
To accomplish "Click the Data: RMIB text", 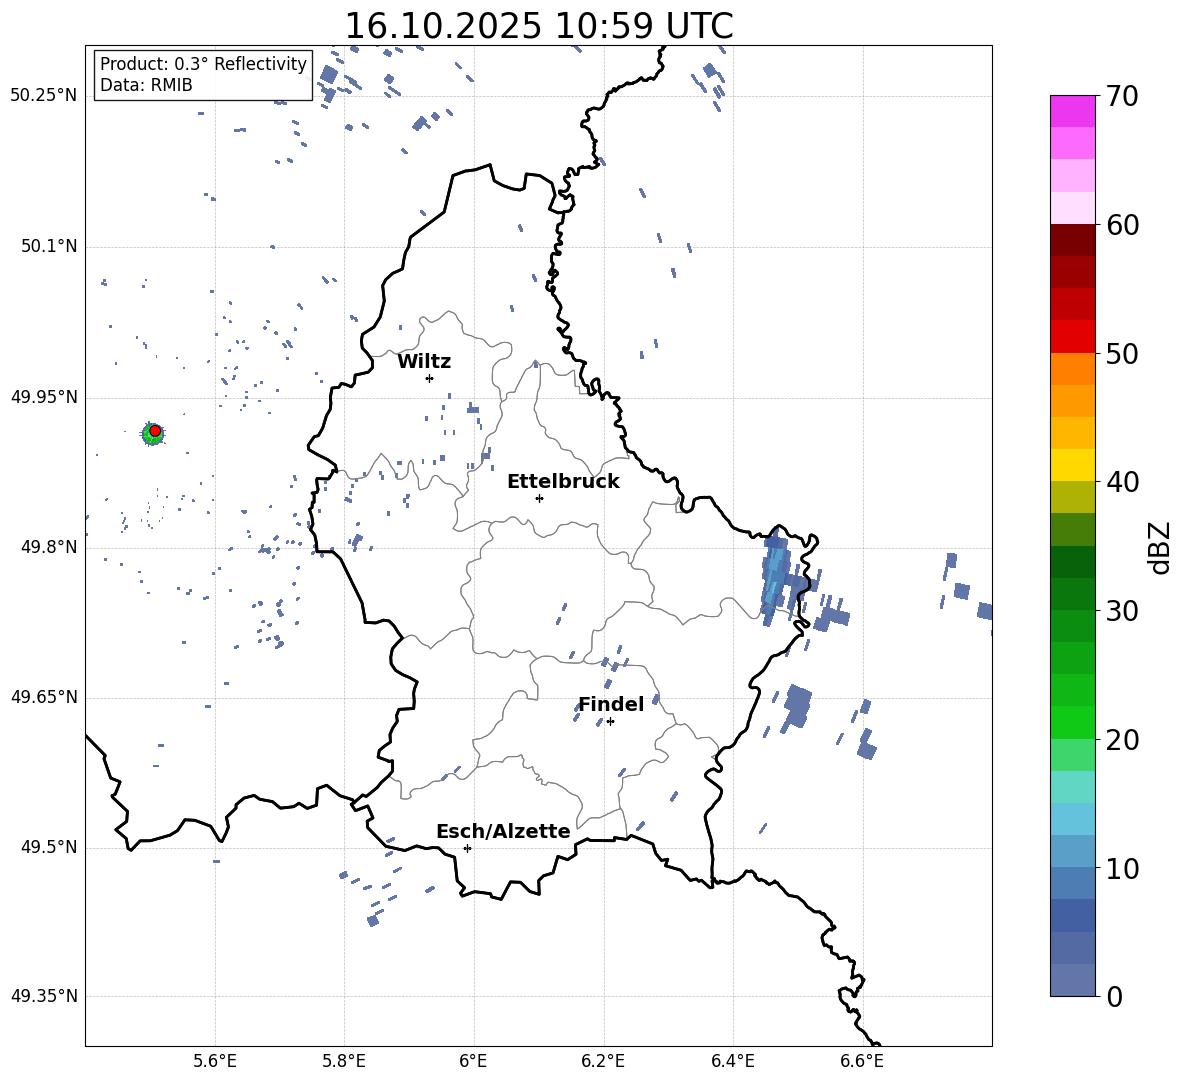I will pyautogui.click(x=146, y=85).
